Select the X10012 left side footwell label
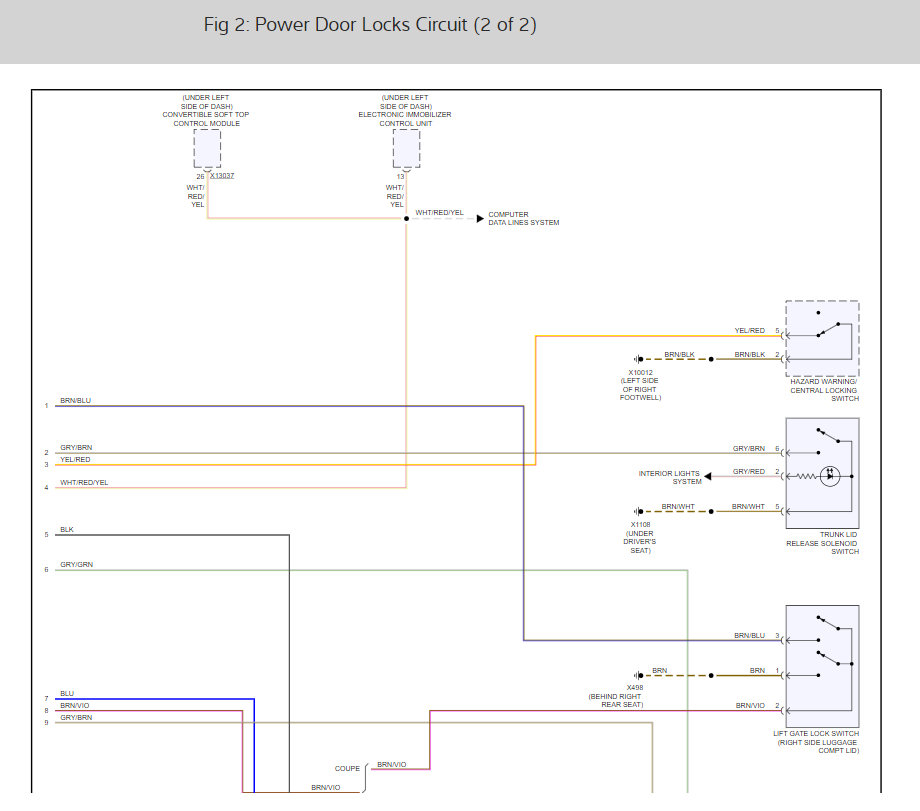The height and width of the screenshot is (811, 920). [640, 385]
